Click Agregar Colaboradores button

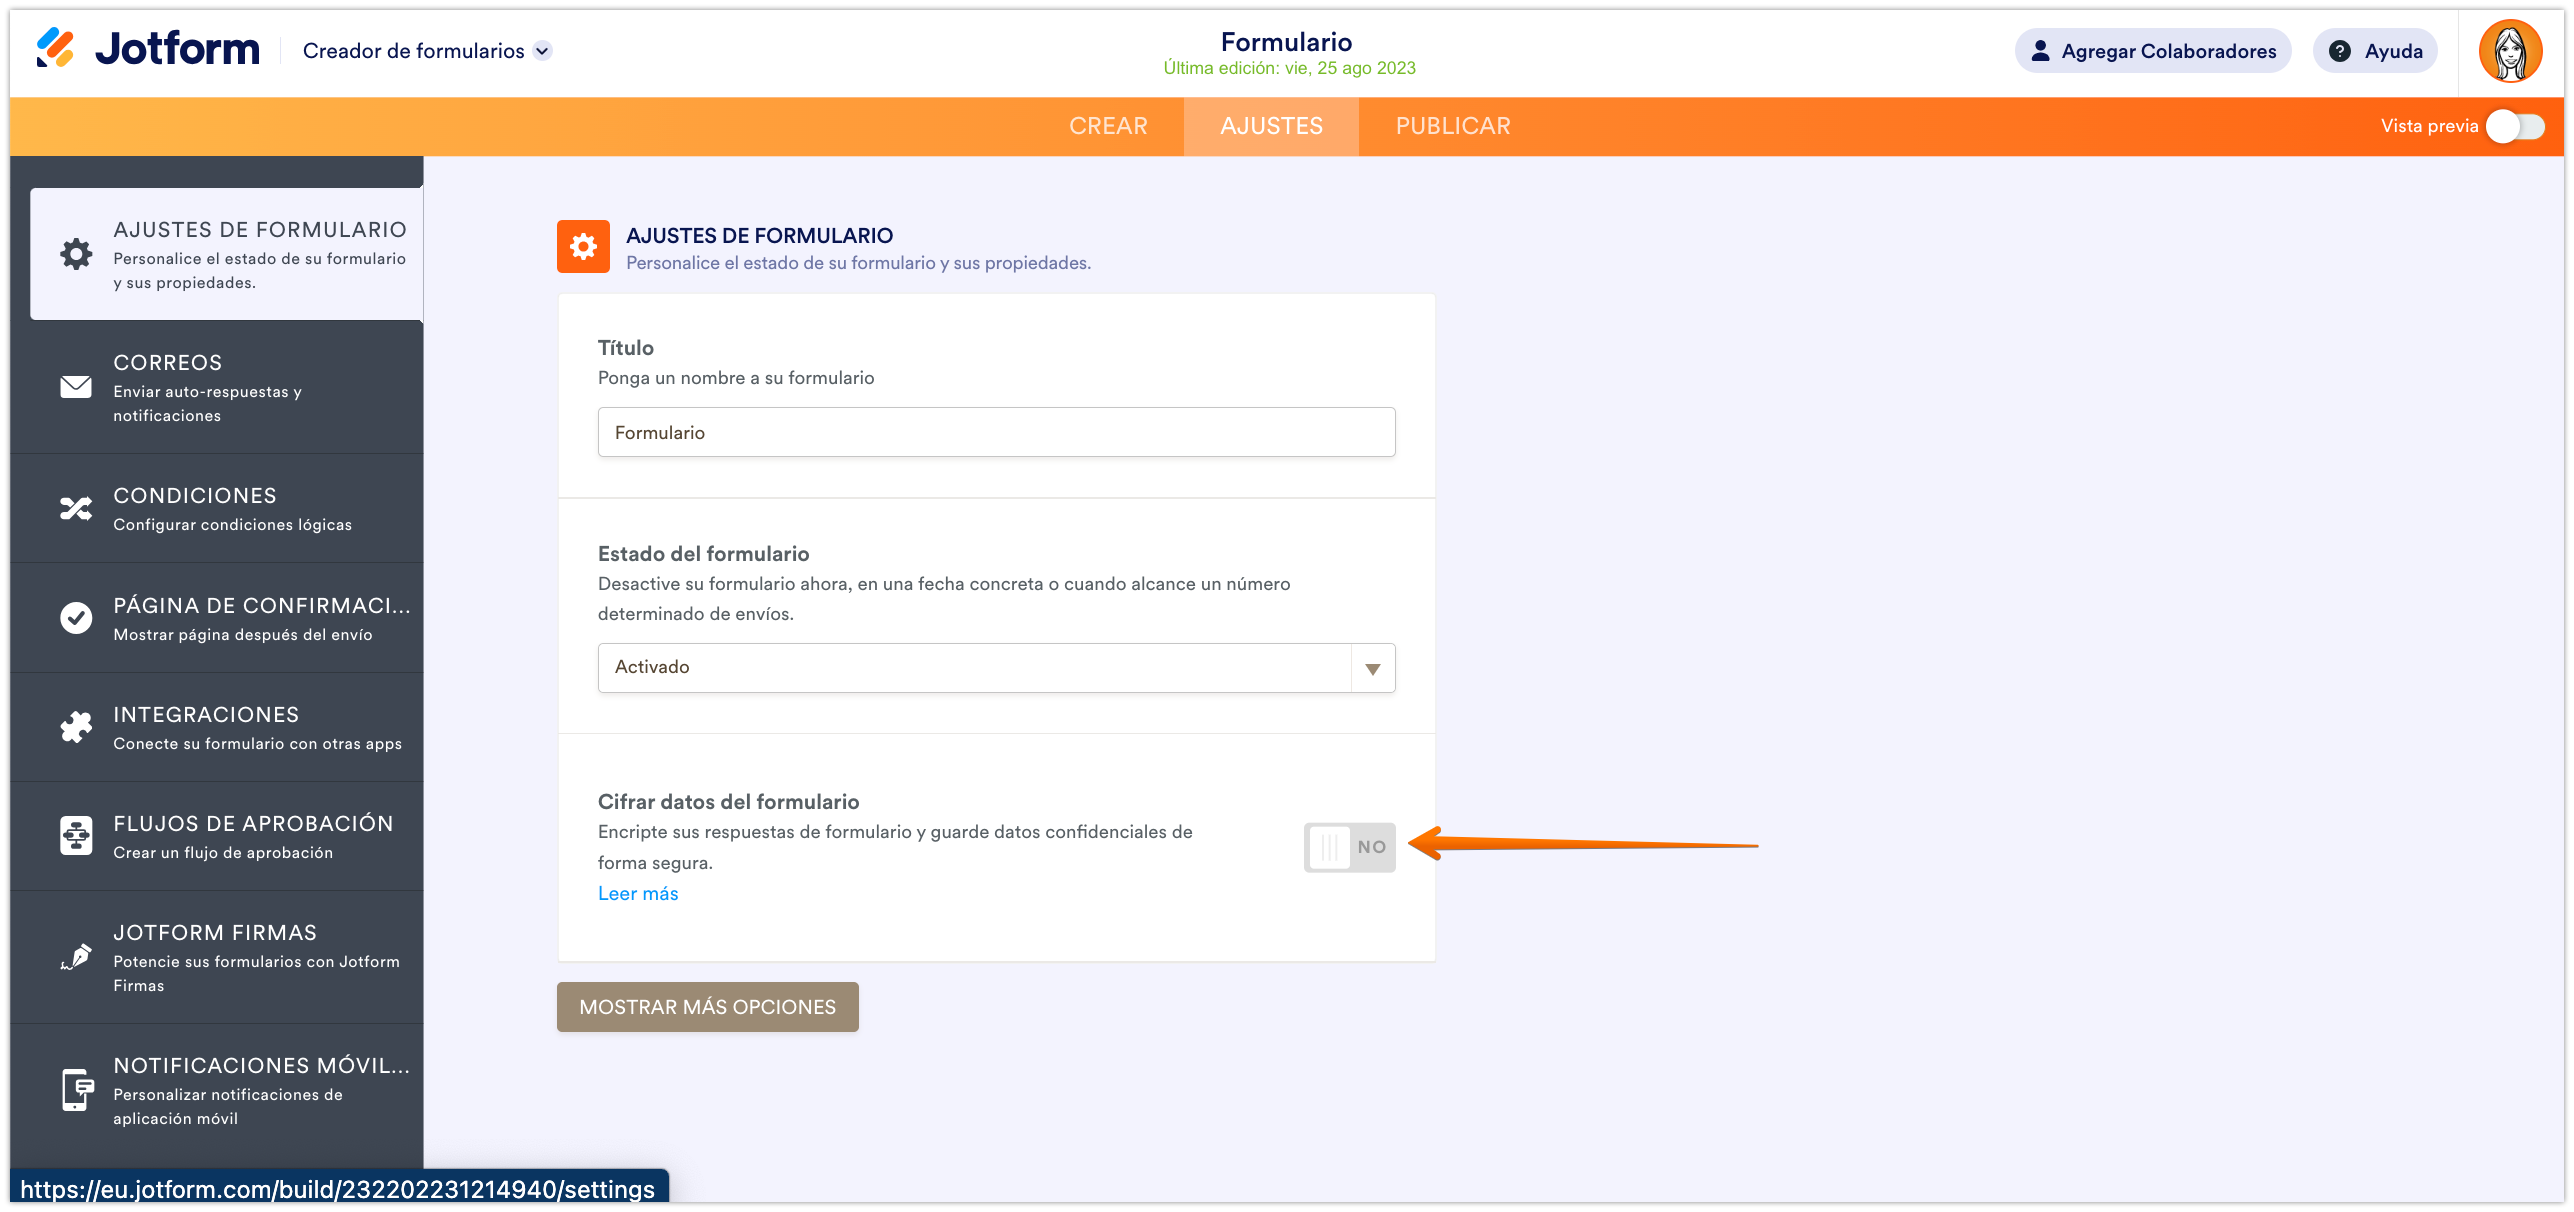pyautogui.click(x=2152, y=51)
